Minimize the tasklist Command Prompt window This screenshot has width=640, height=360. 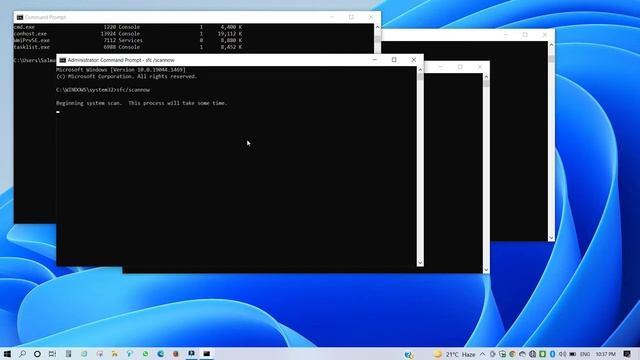click(x=332, y=17)
